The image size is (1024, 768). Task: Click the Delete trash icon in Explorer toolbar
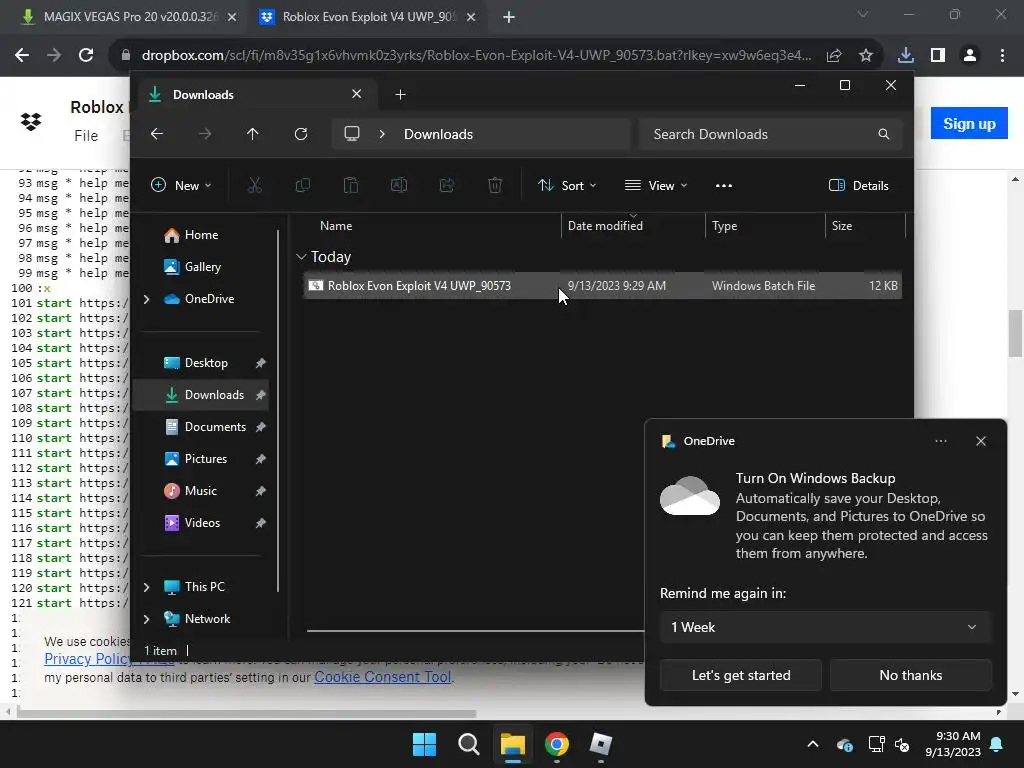coord(495,185)
